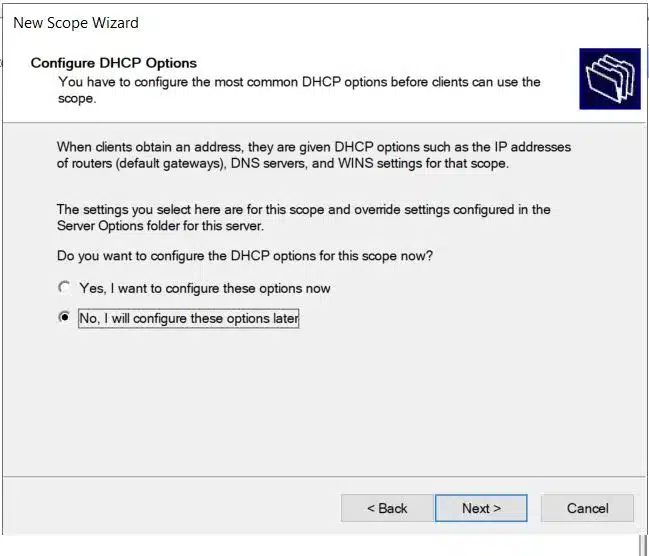
Task: Click the 'You have to configure' subtitle text
Action: pos(299,81)
